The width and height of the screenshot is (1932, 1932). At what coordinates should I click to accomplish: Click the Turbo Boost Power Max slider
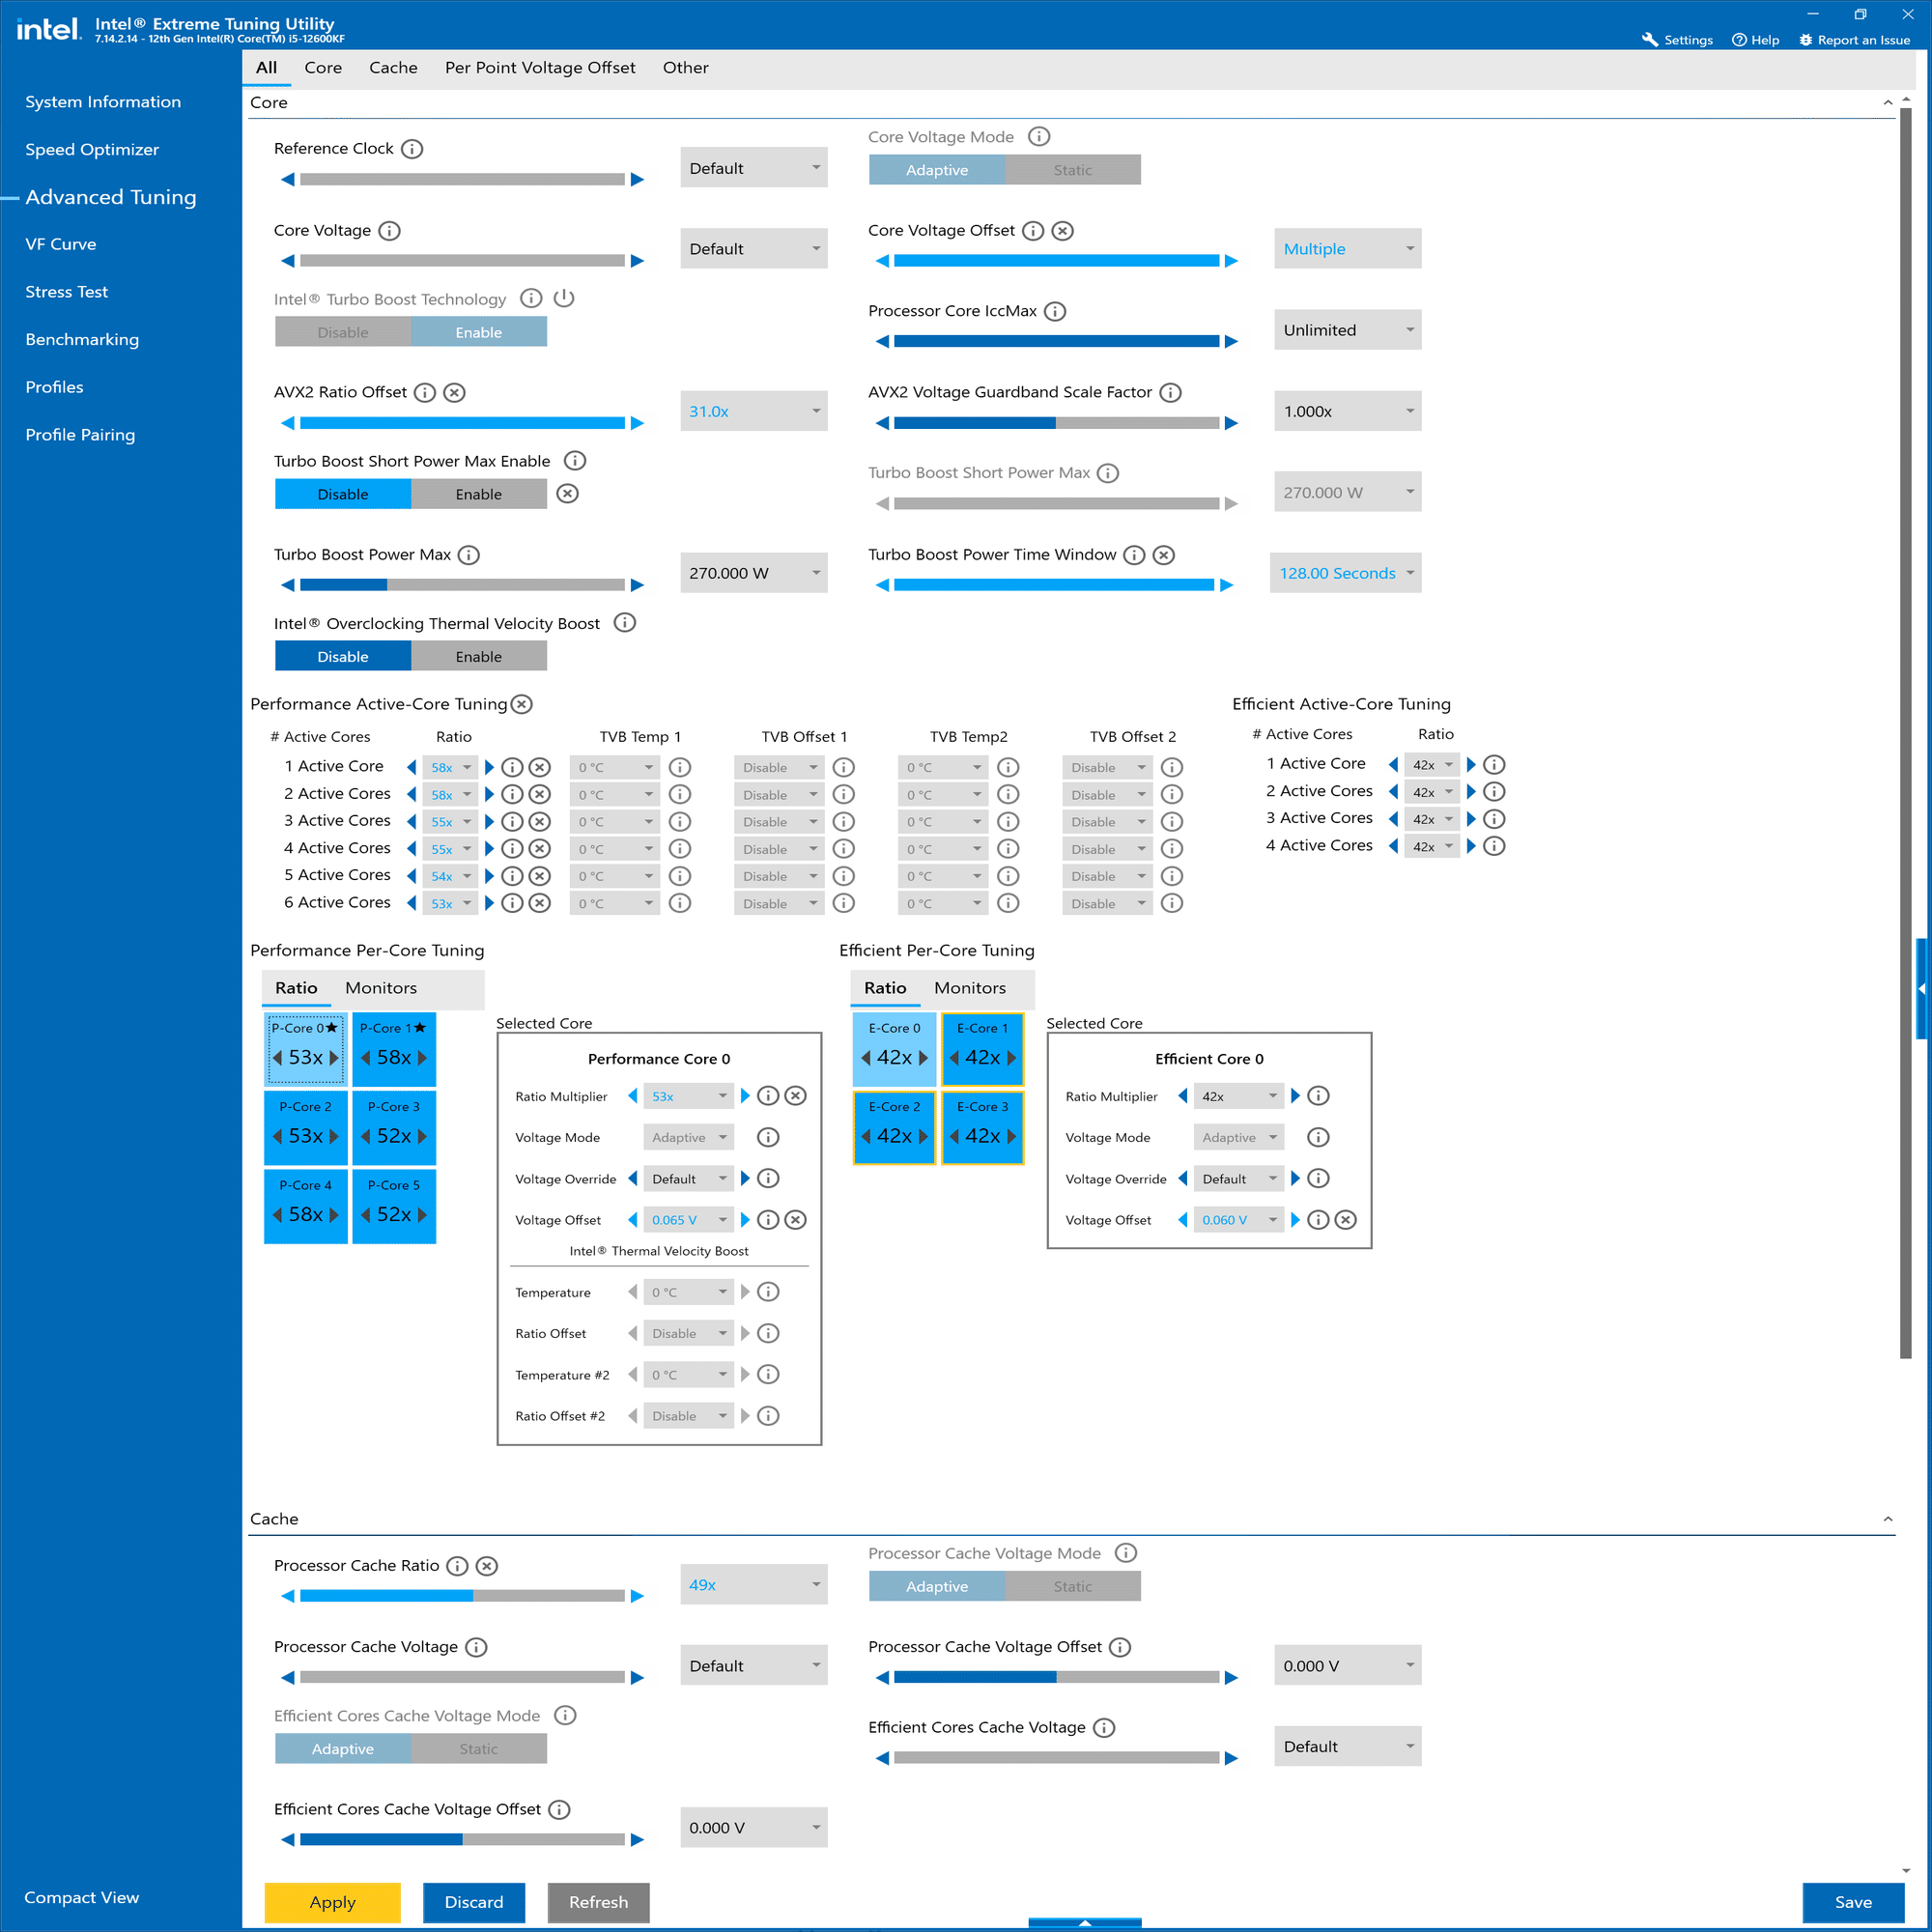click(462, 585)
